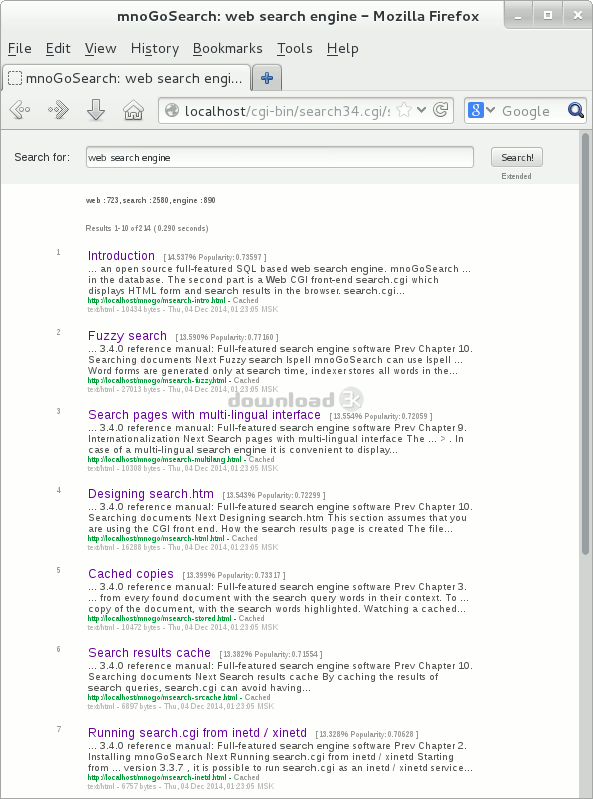Bookmark this page with the star icon
593x799 pixels.
point(404,110)
